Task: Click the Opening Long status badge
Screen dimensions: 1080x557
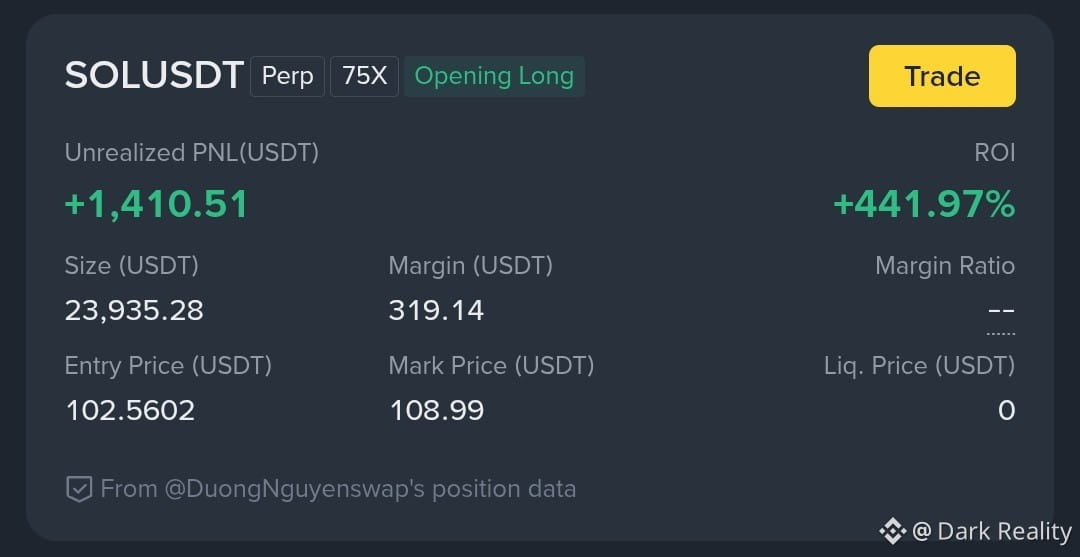Action: click(x=495, y=76)
